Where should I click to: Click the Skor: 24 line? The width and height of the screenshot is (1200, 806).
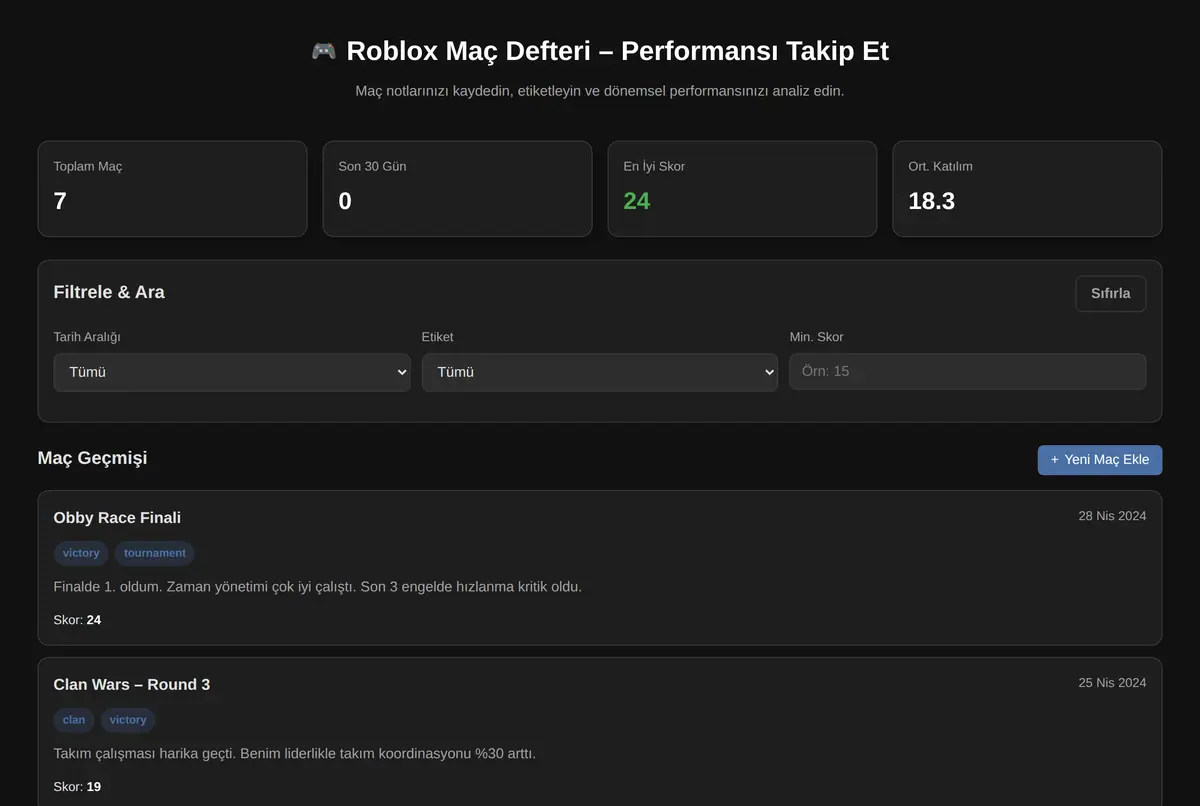tap(77, 620)
